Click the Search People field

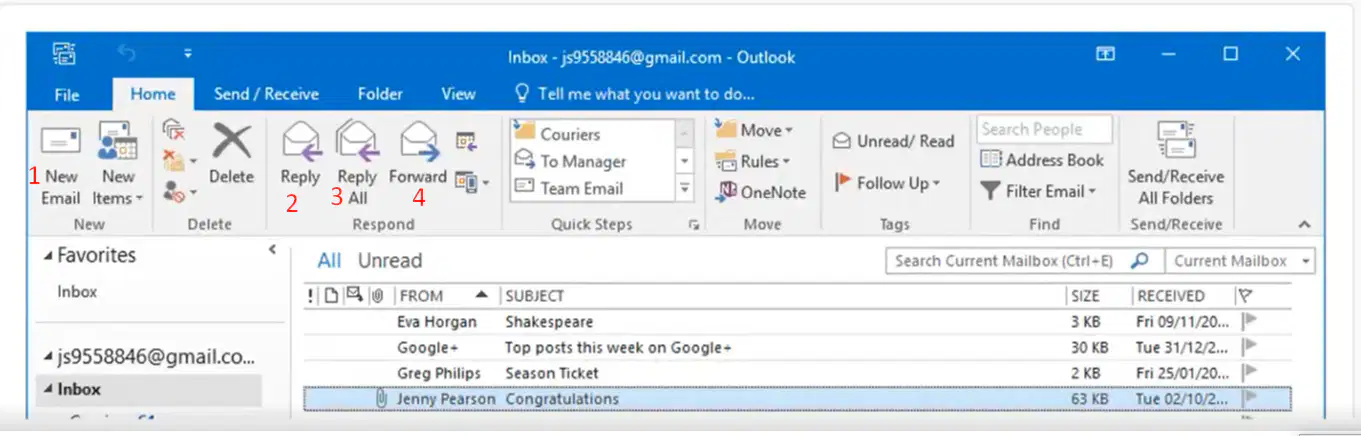[x=1044, y=129]
